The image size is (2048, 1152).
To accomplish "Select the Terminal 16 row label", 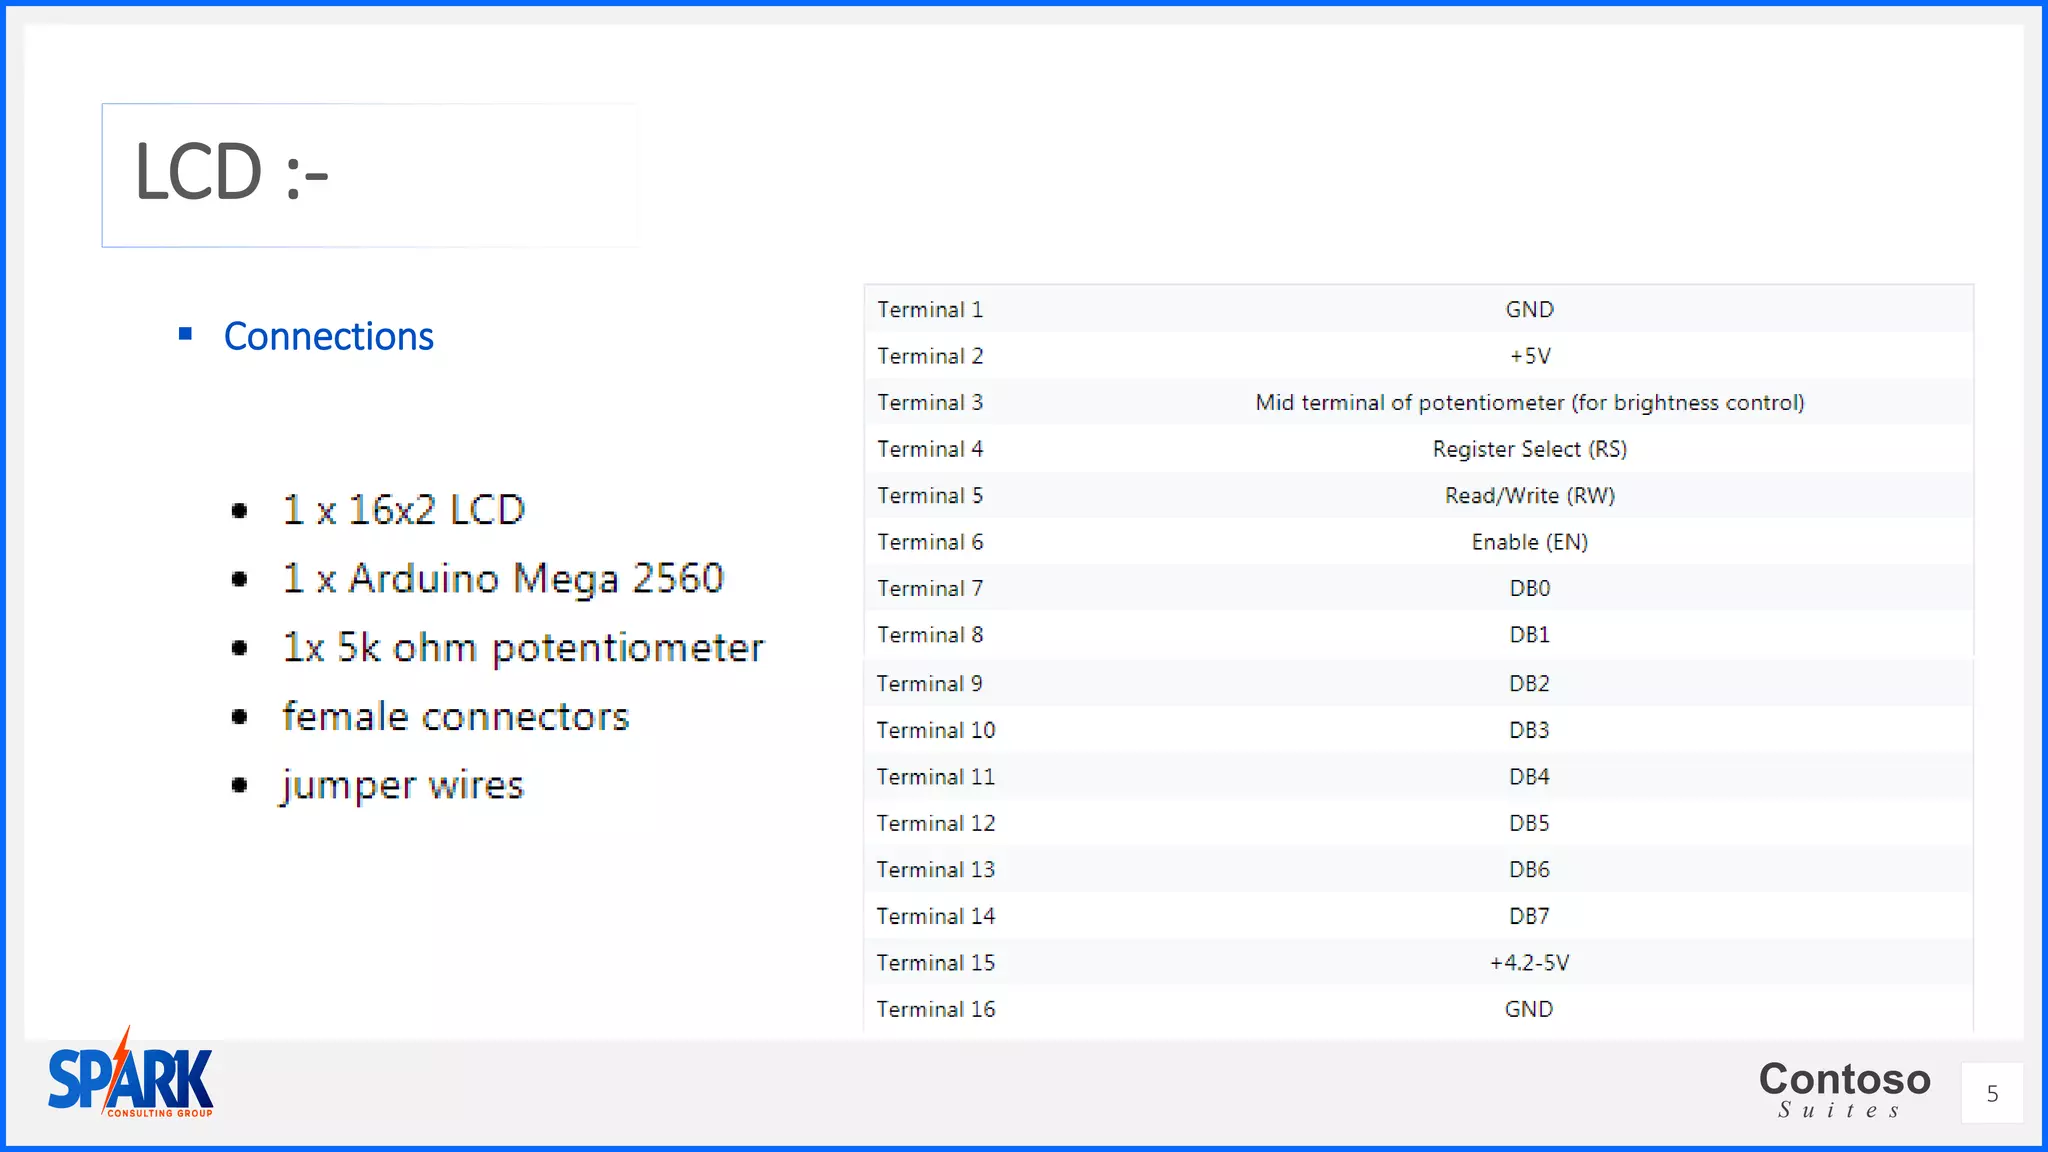I will pos(936,1009).
